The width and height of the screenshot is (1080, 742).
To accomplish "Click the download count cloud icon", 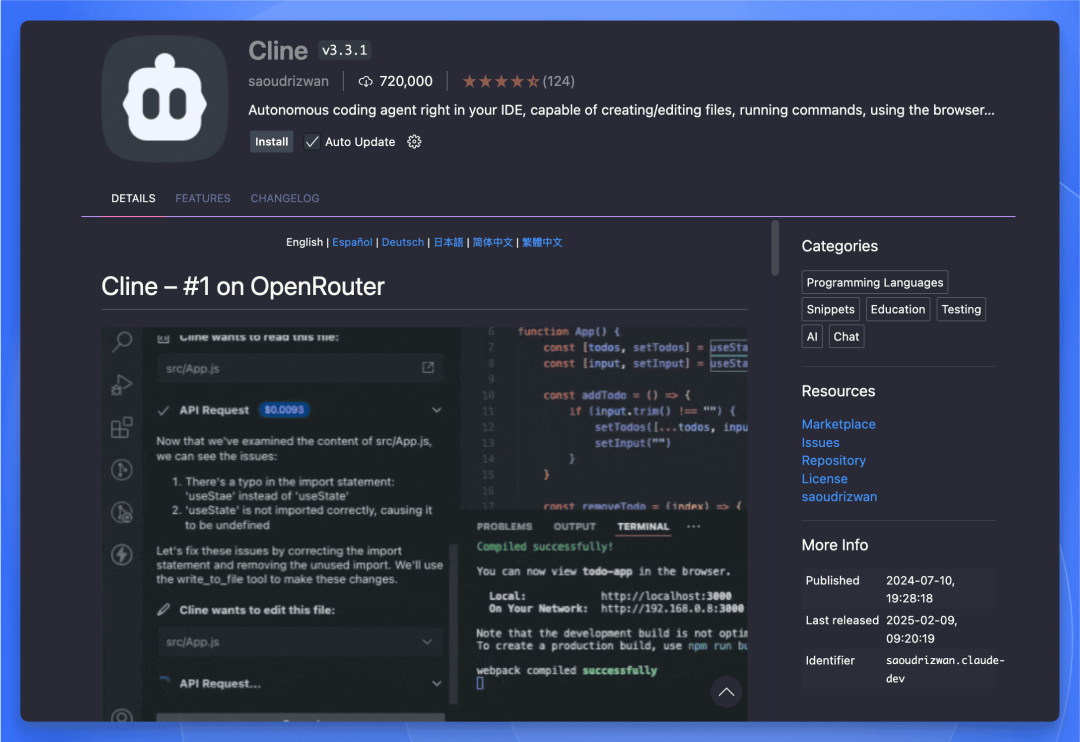I will coord(365,81).
